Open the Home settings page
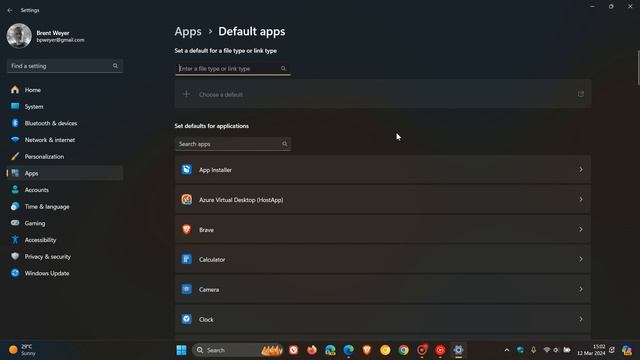This screenshot has width=640, height=360. click(64, 90)
